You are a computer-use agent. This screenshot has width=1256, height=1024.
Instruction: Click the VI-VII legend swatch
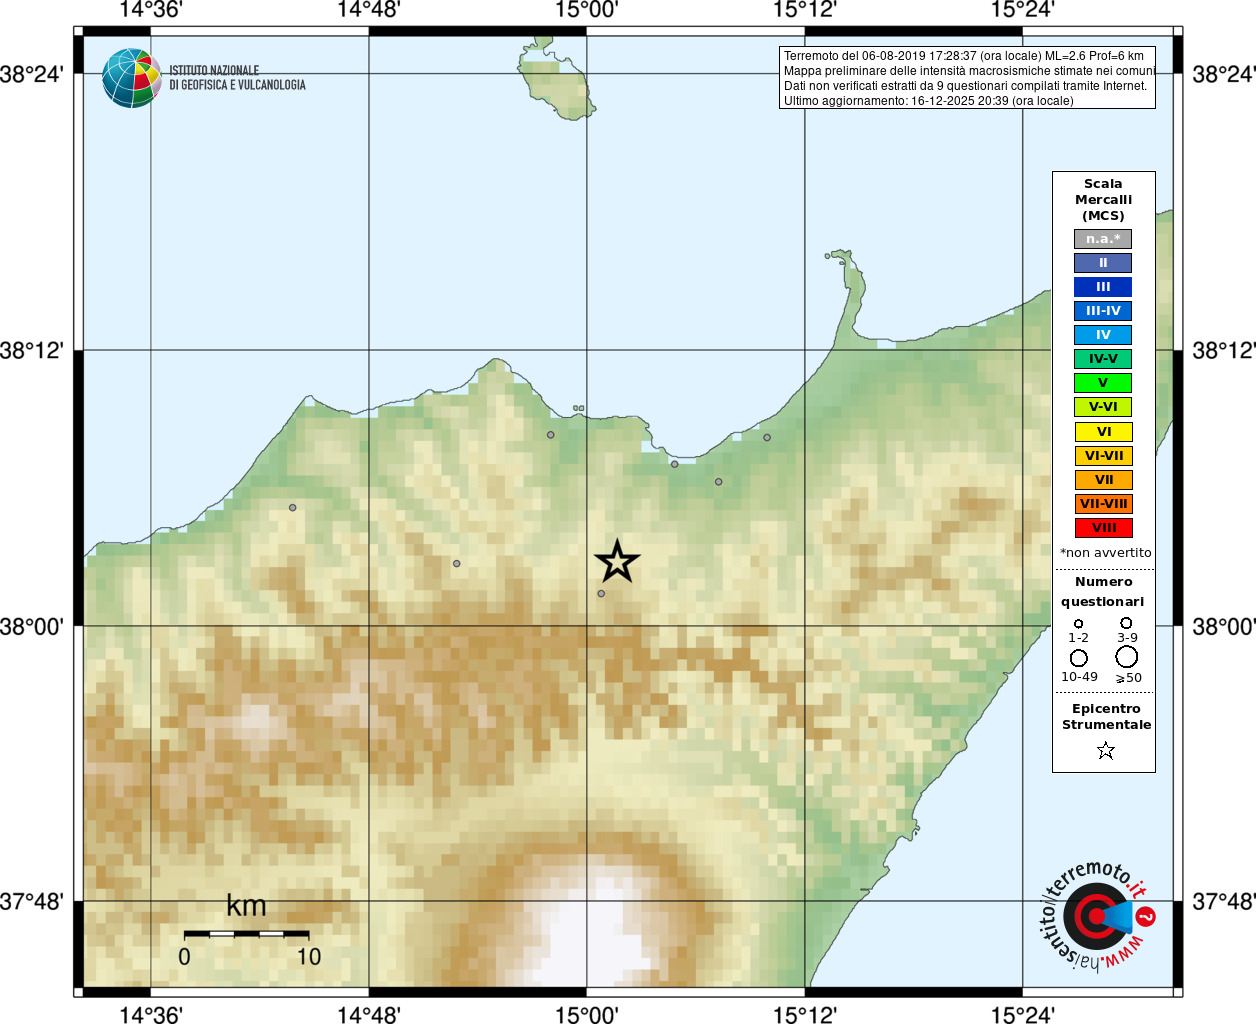[1103, 456]
